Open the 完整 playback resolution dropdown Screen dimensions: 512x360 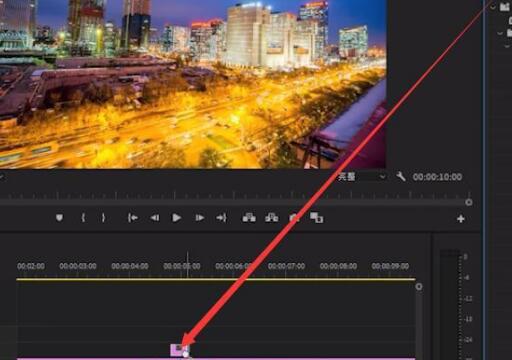362,177
